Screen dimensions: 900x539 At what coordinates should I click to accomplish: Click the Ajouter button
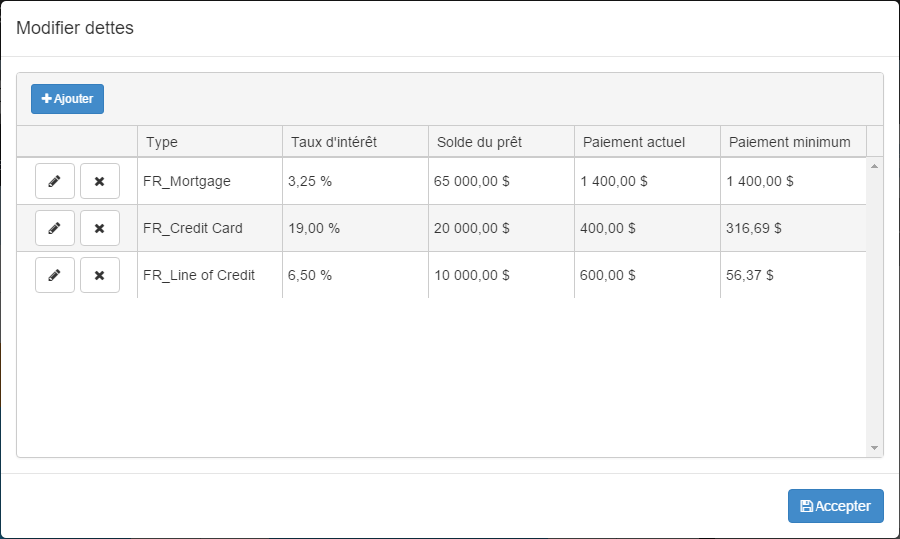pyautogui.click(x=67, y=99)
